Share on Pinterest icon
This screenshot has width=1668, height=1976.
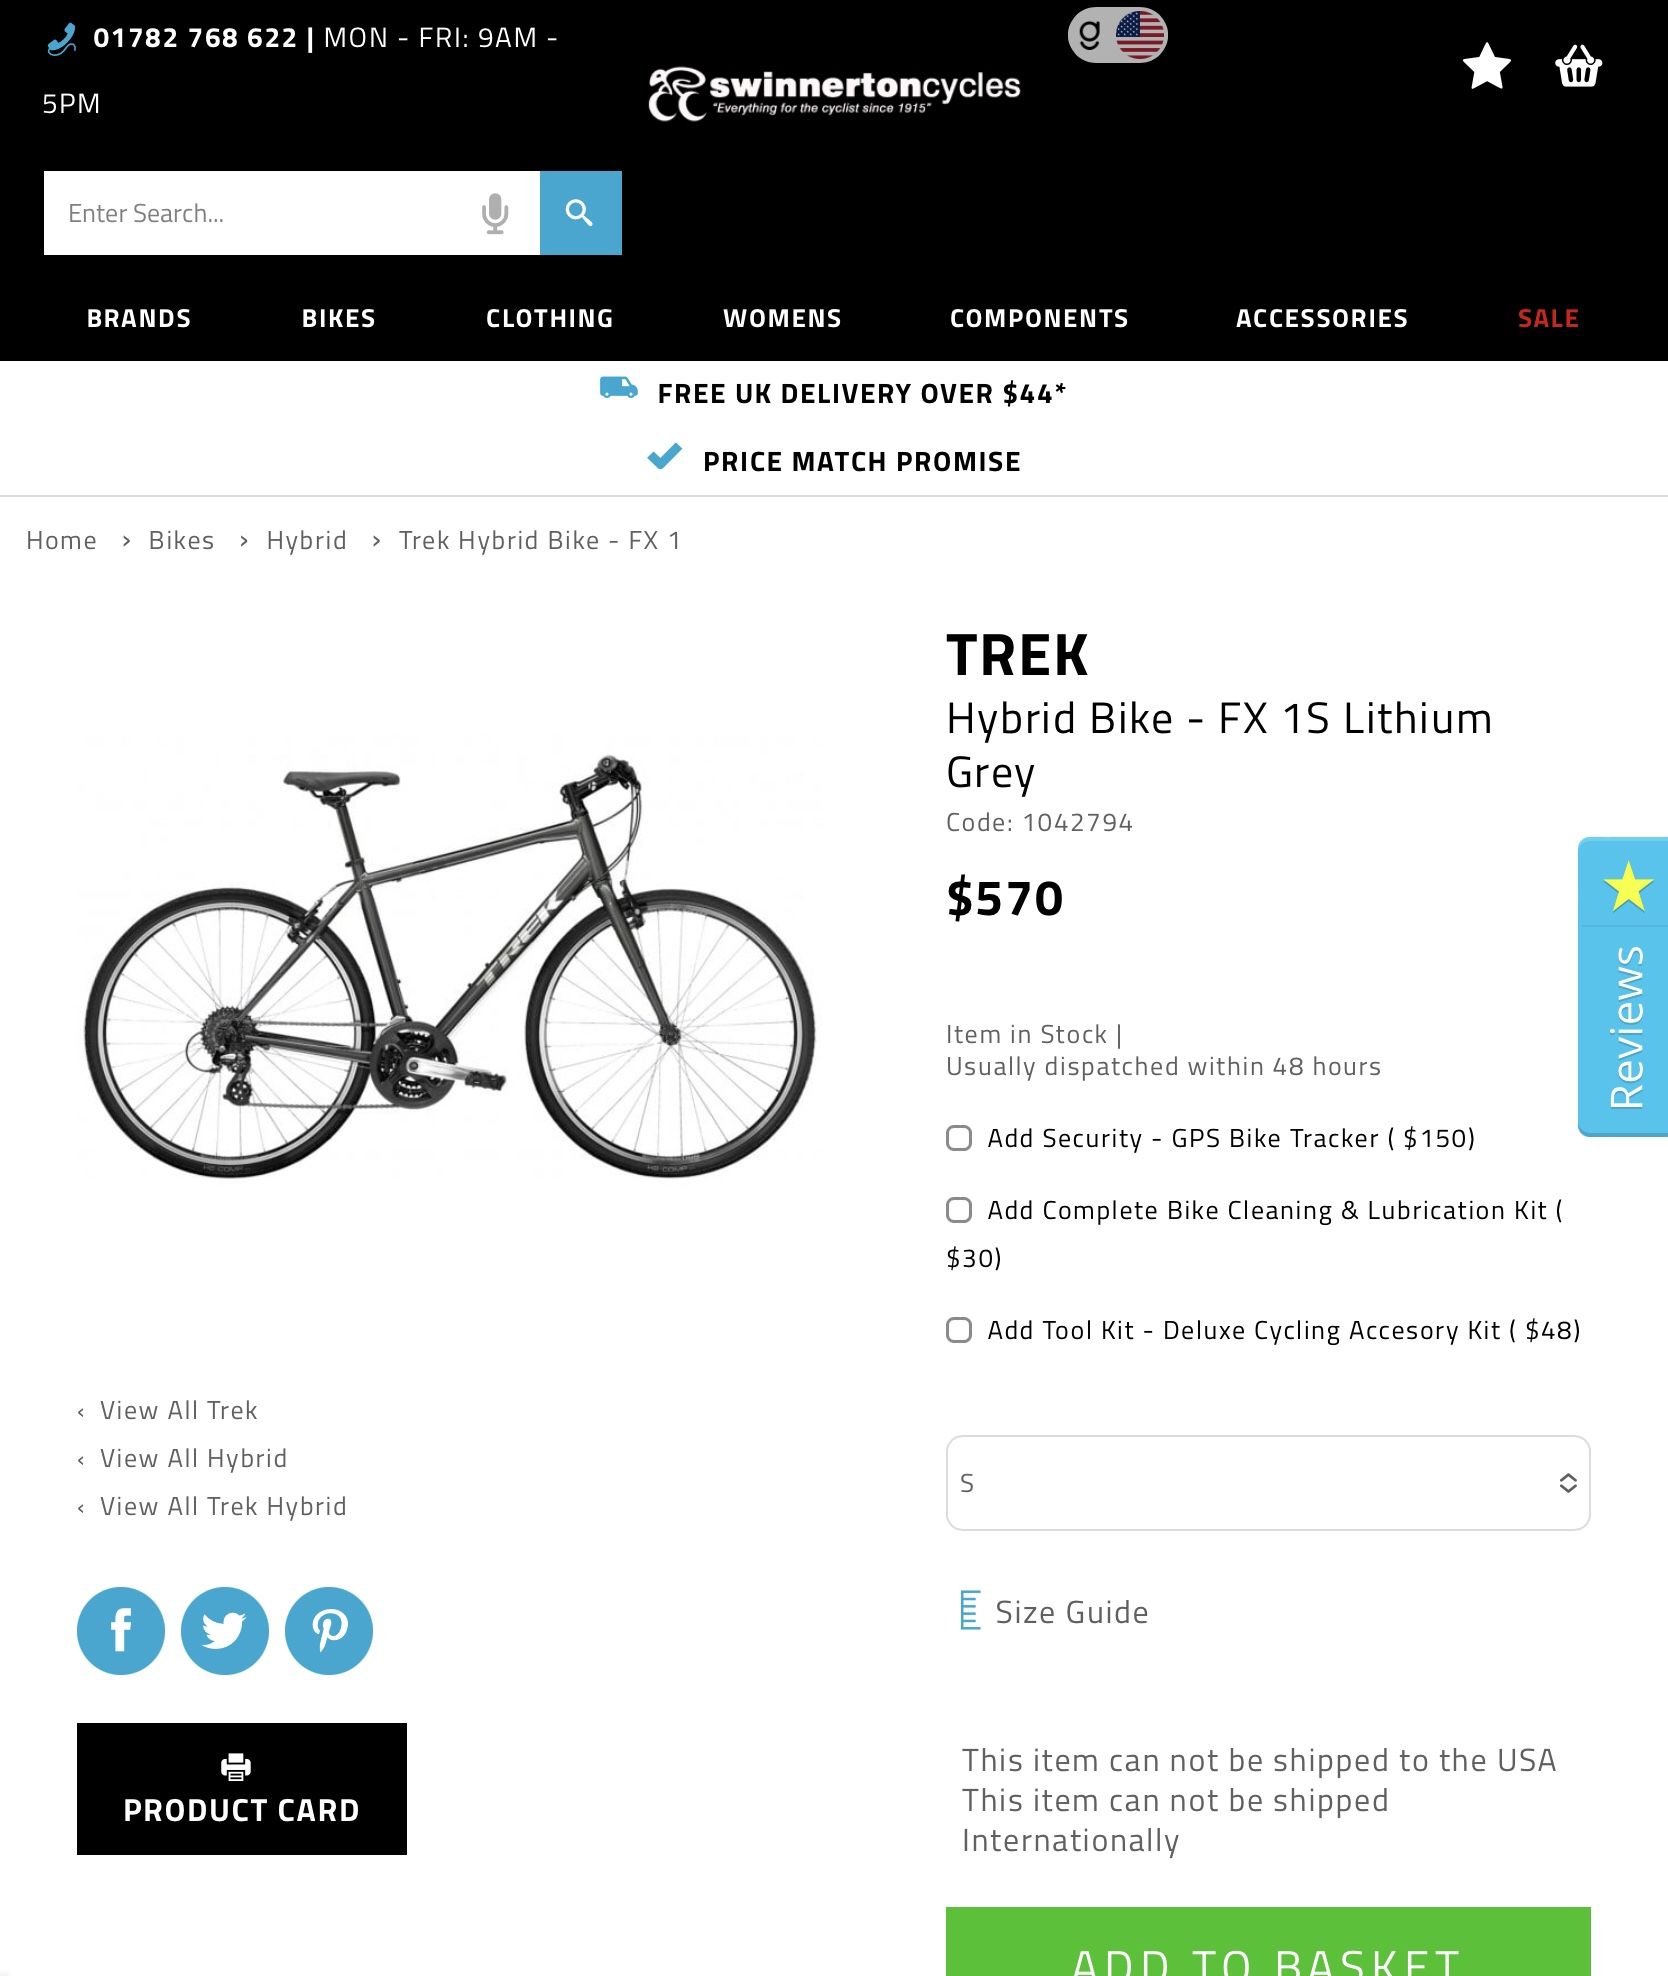(x=329, y=1631)
